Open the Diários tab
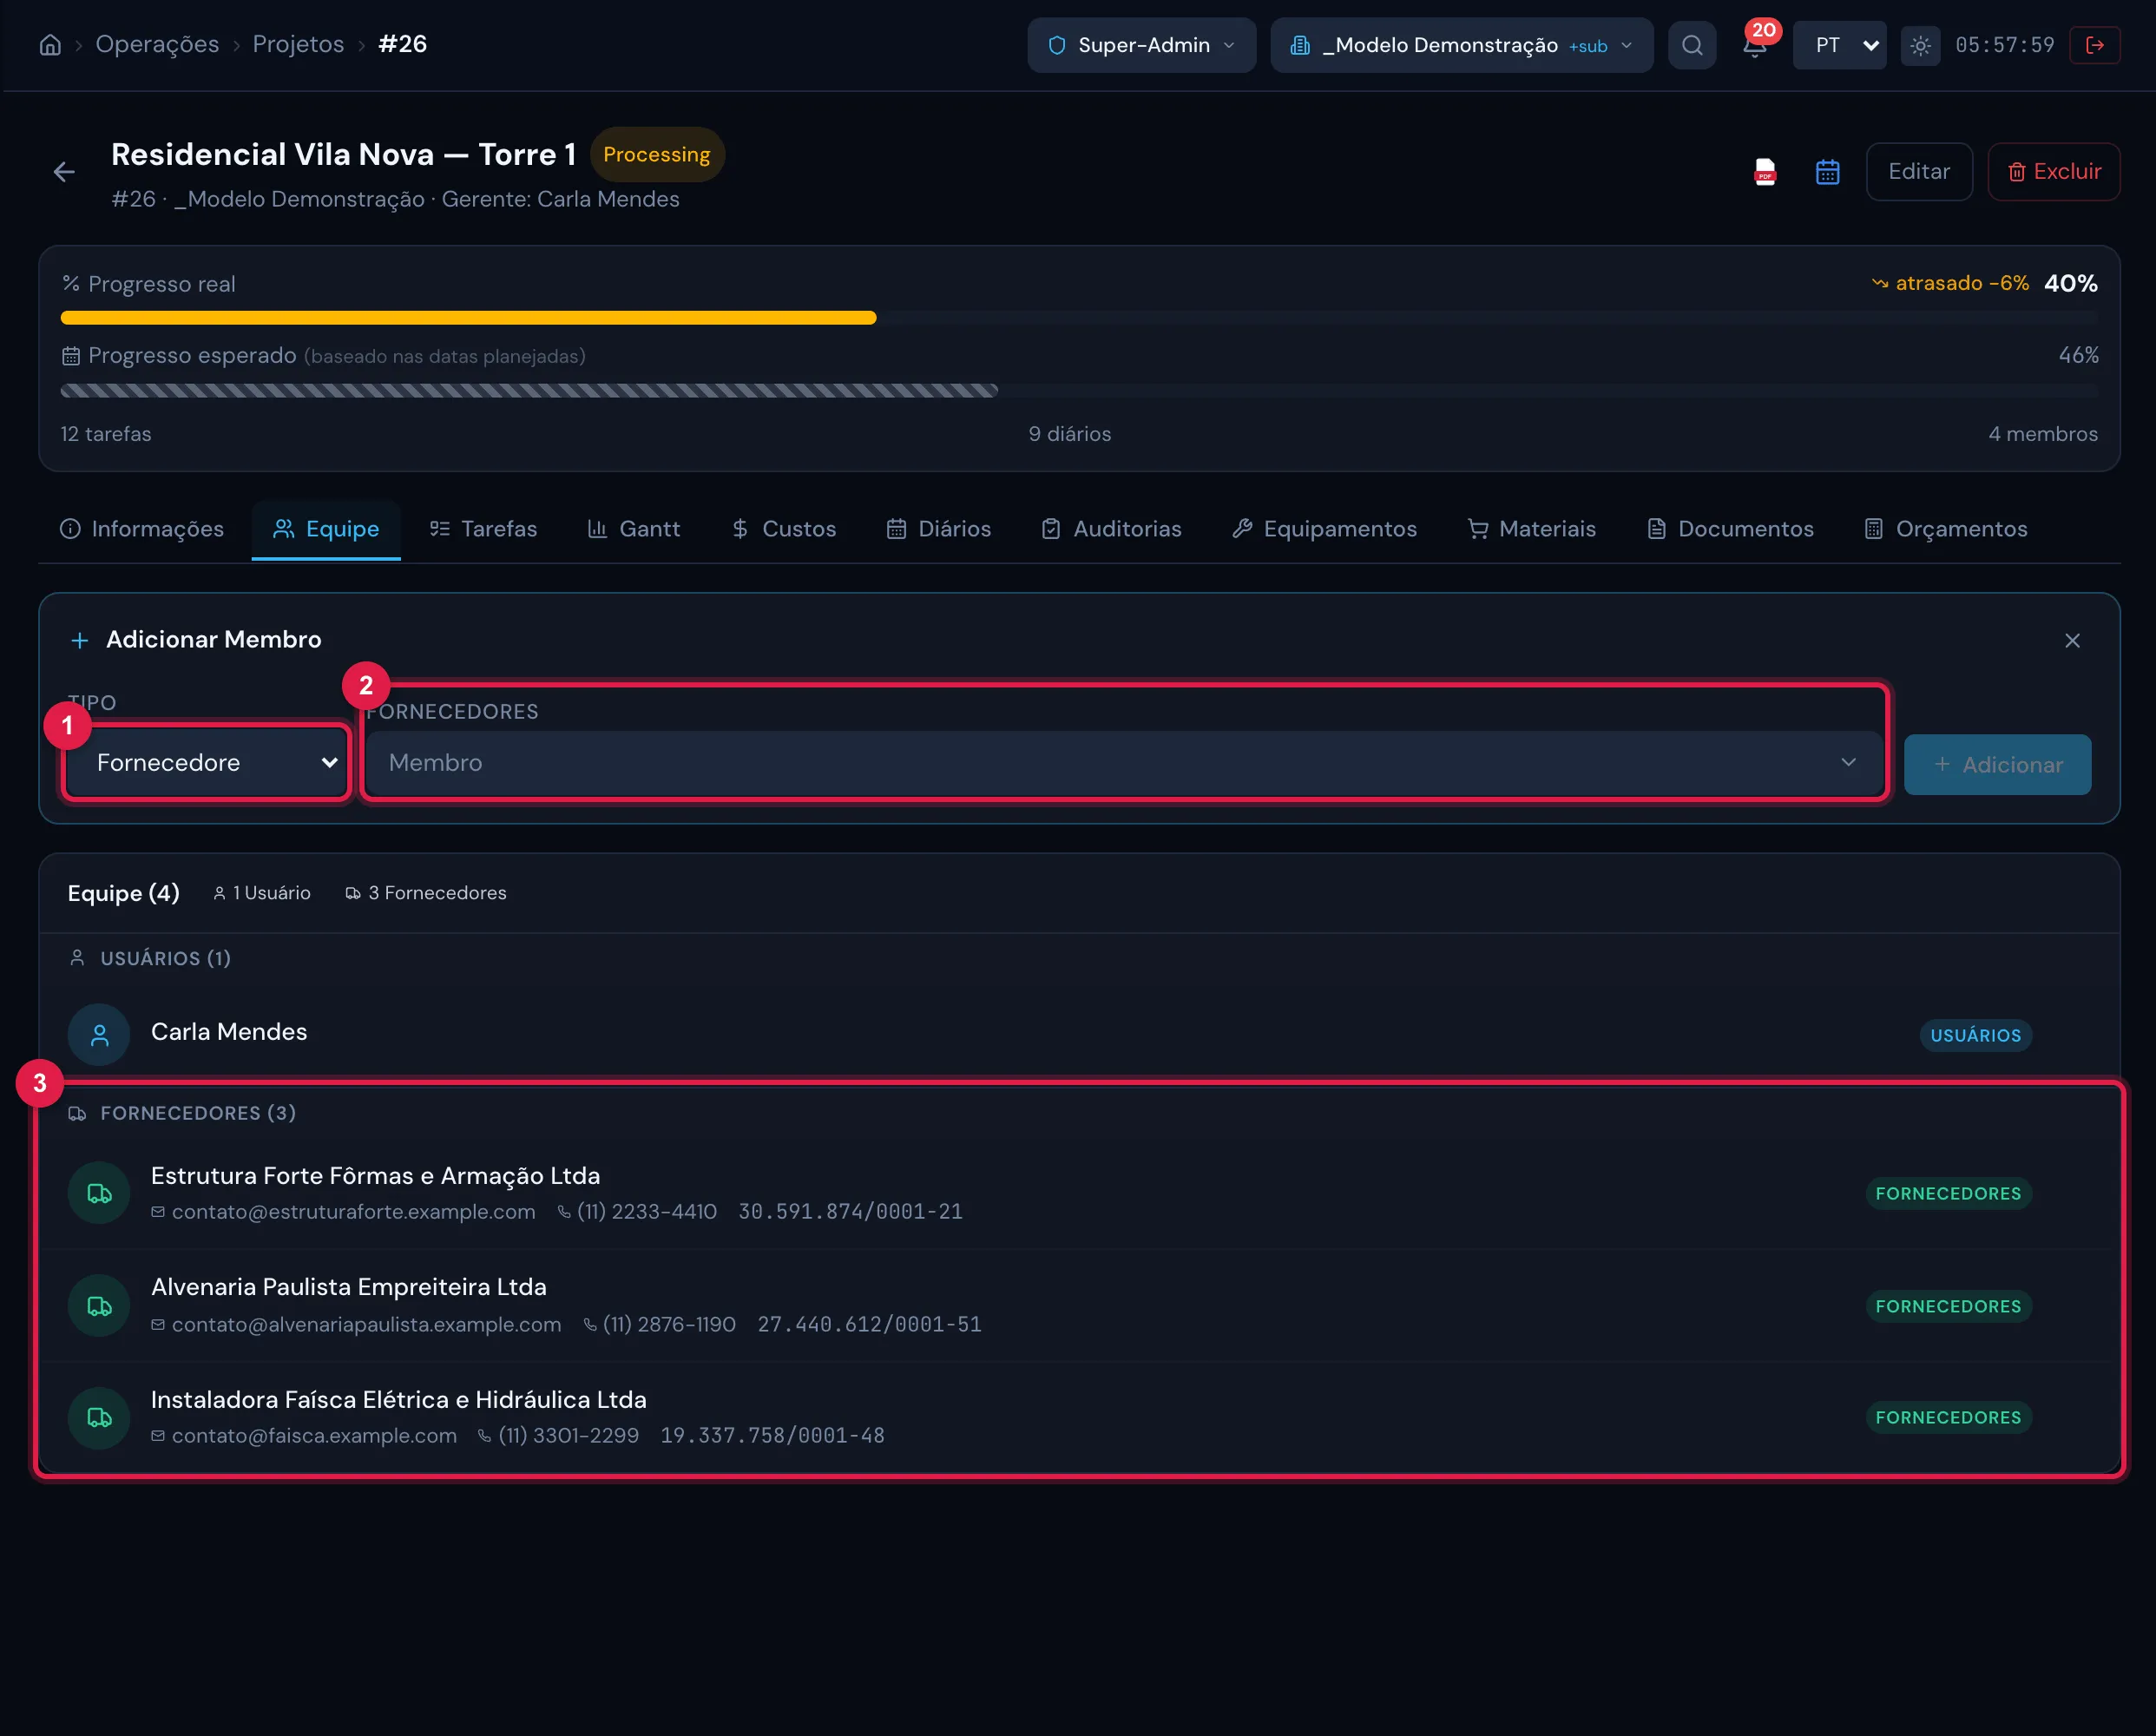Image resolution: width=2156 pixels, height=1736 pixels. 939,529
